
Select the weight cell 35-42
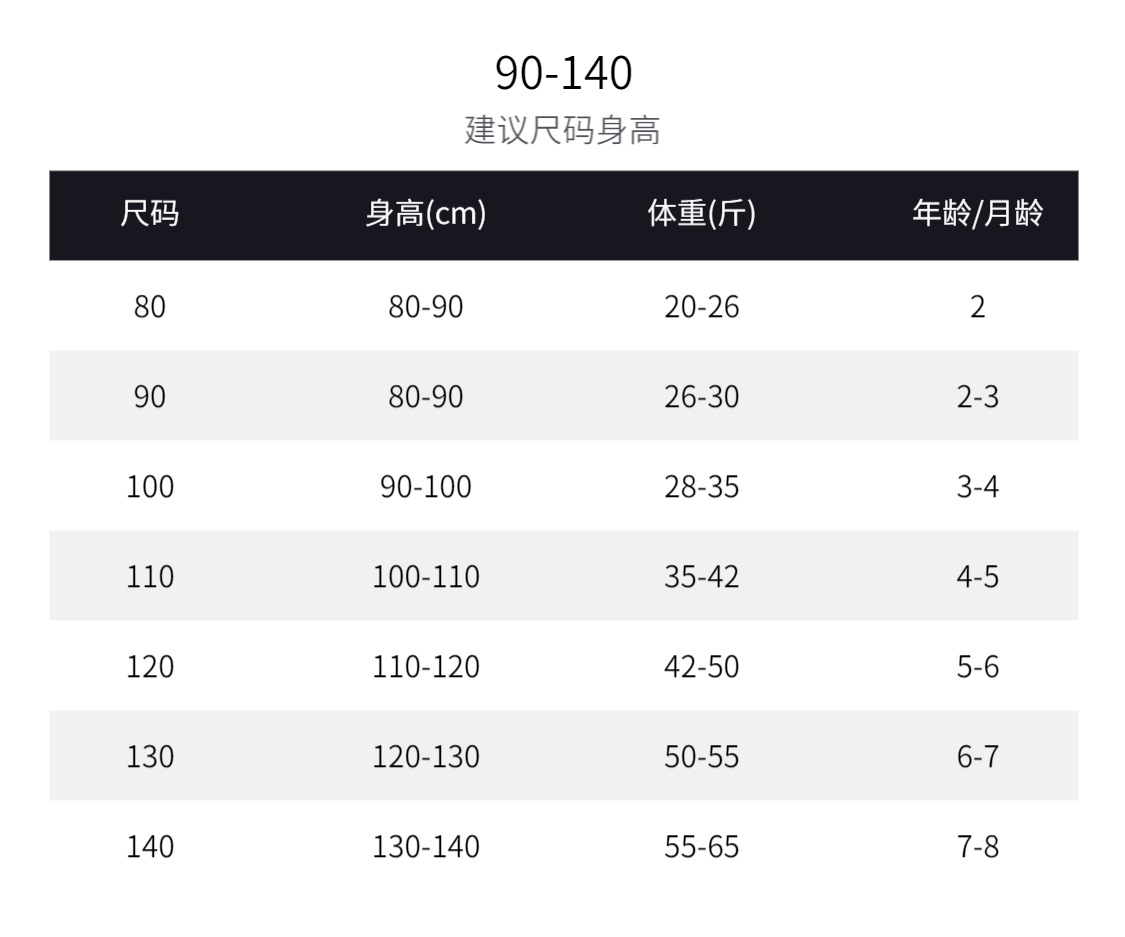click(x=702, y=576)
